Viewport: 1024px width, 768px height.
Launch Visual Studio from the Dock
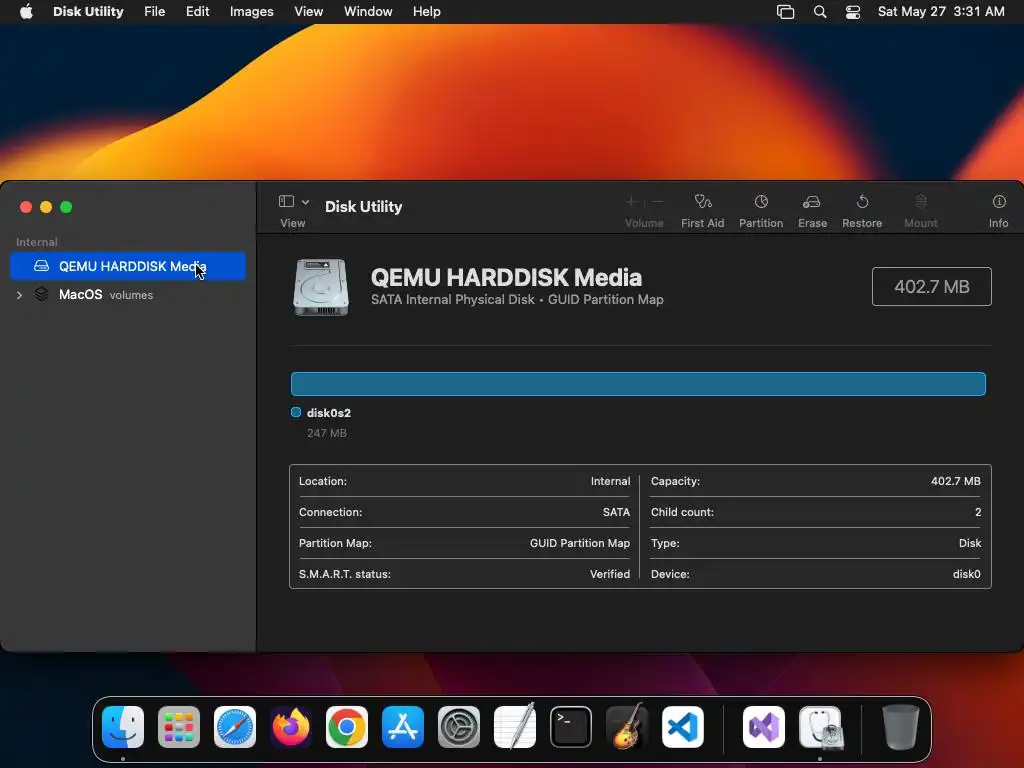tap(764, 727)
